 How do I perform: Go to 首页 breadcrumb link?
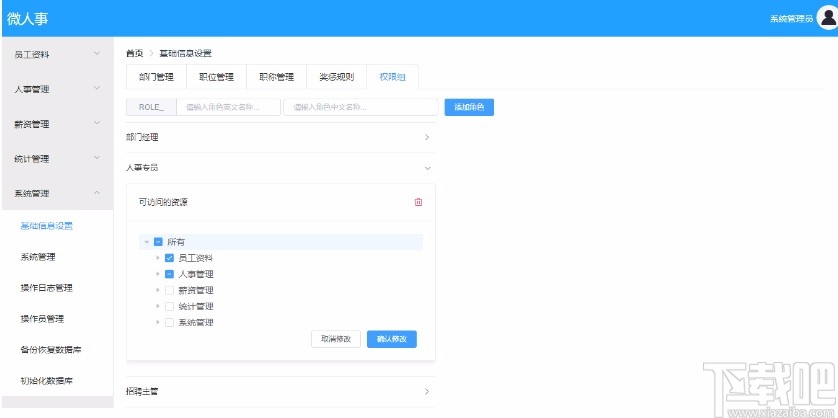click(135, 53)
